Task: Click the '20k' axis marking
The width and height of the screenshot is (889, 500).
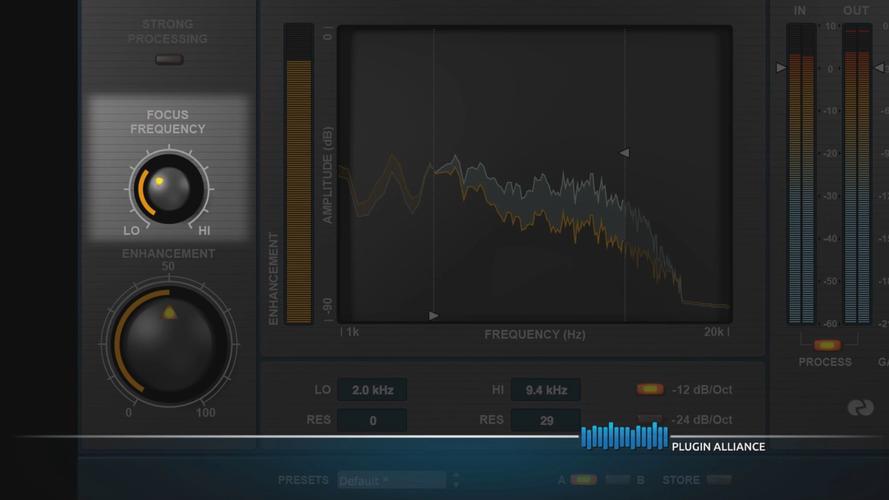Action: (714, 332)
